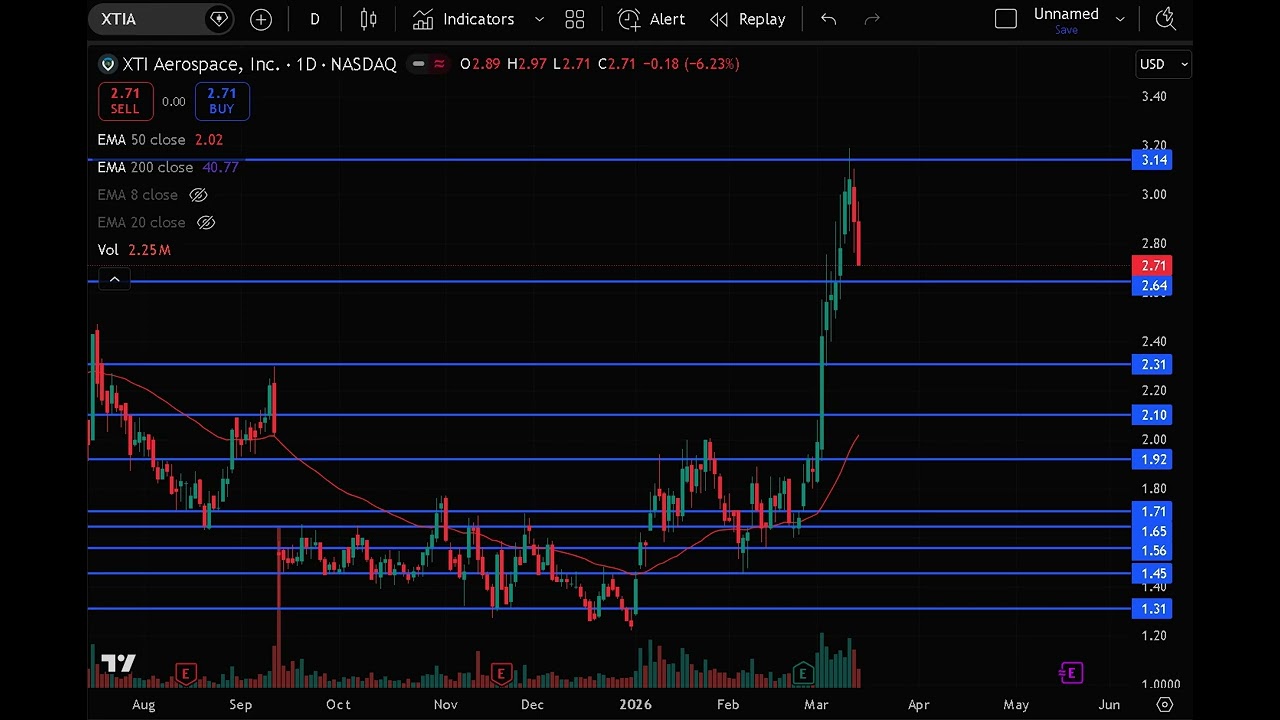Click the 2026 year label on time axis
The height and width of the screenshot is (720, 1280).
tap(635, 704)
